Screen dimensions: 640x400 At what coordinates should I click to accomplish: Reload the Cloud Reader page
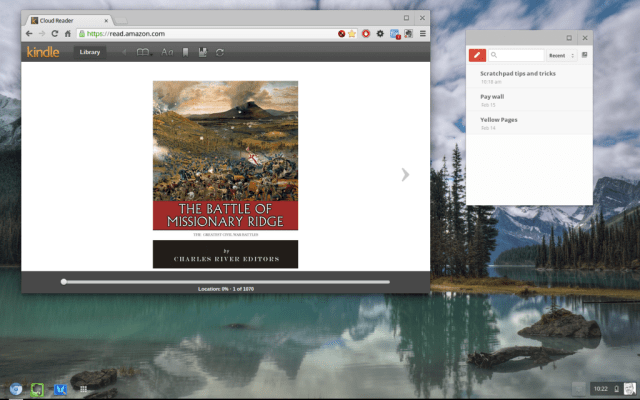point(55,34)
